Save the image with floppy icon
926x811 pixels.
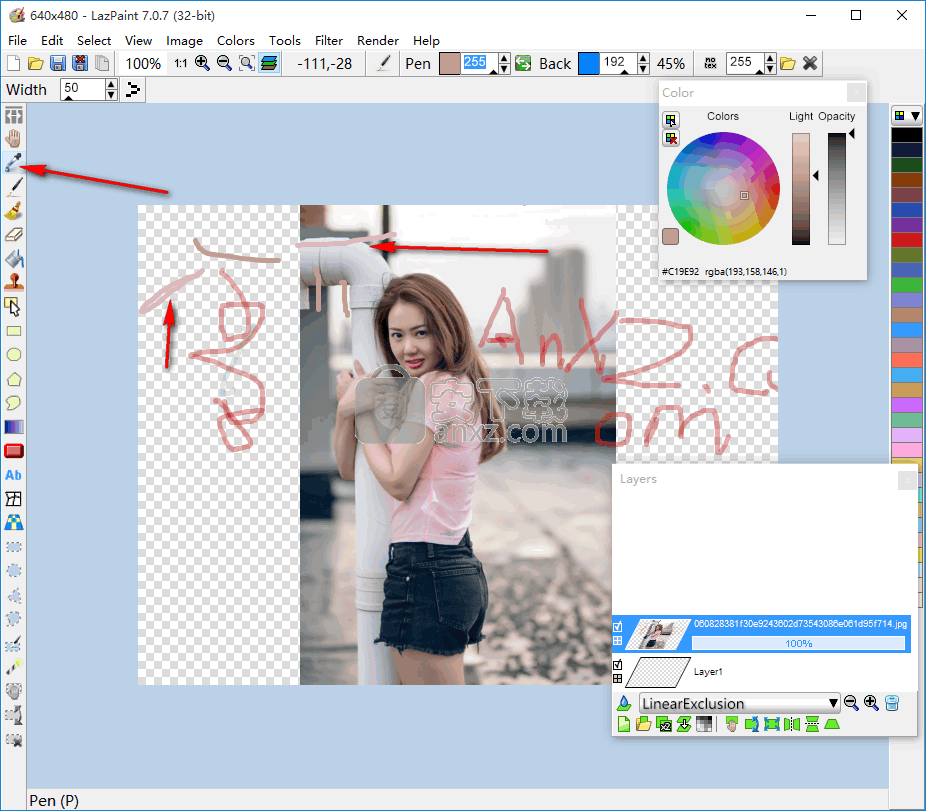58,63
